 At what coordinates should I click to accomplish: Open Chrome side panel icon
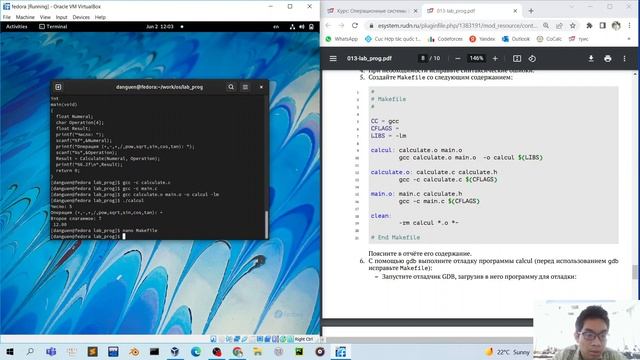pyautogui.click(x=602, y=25)
